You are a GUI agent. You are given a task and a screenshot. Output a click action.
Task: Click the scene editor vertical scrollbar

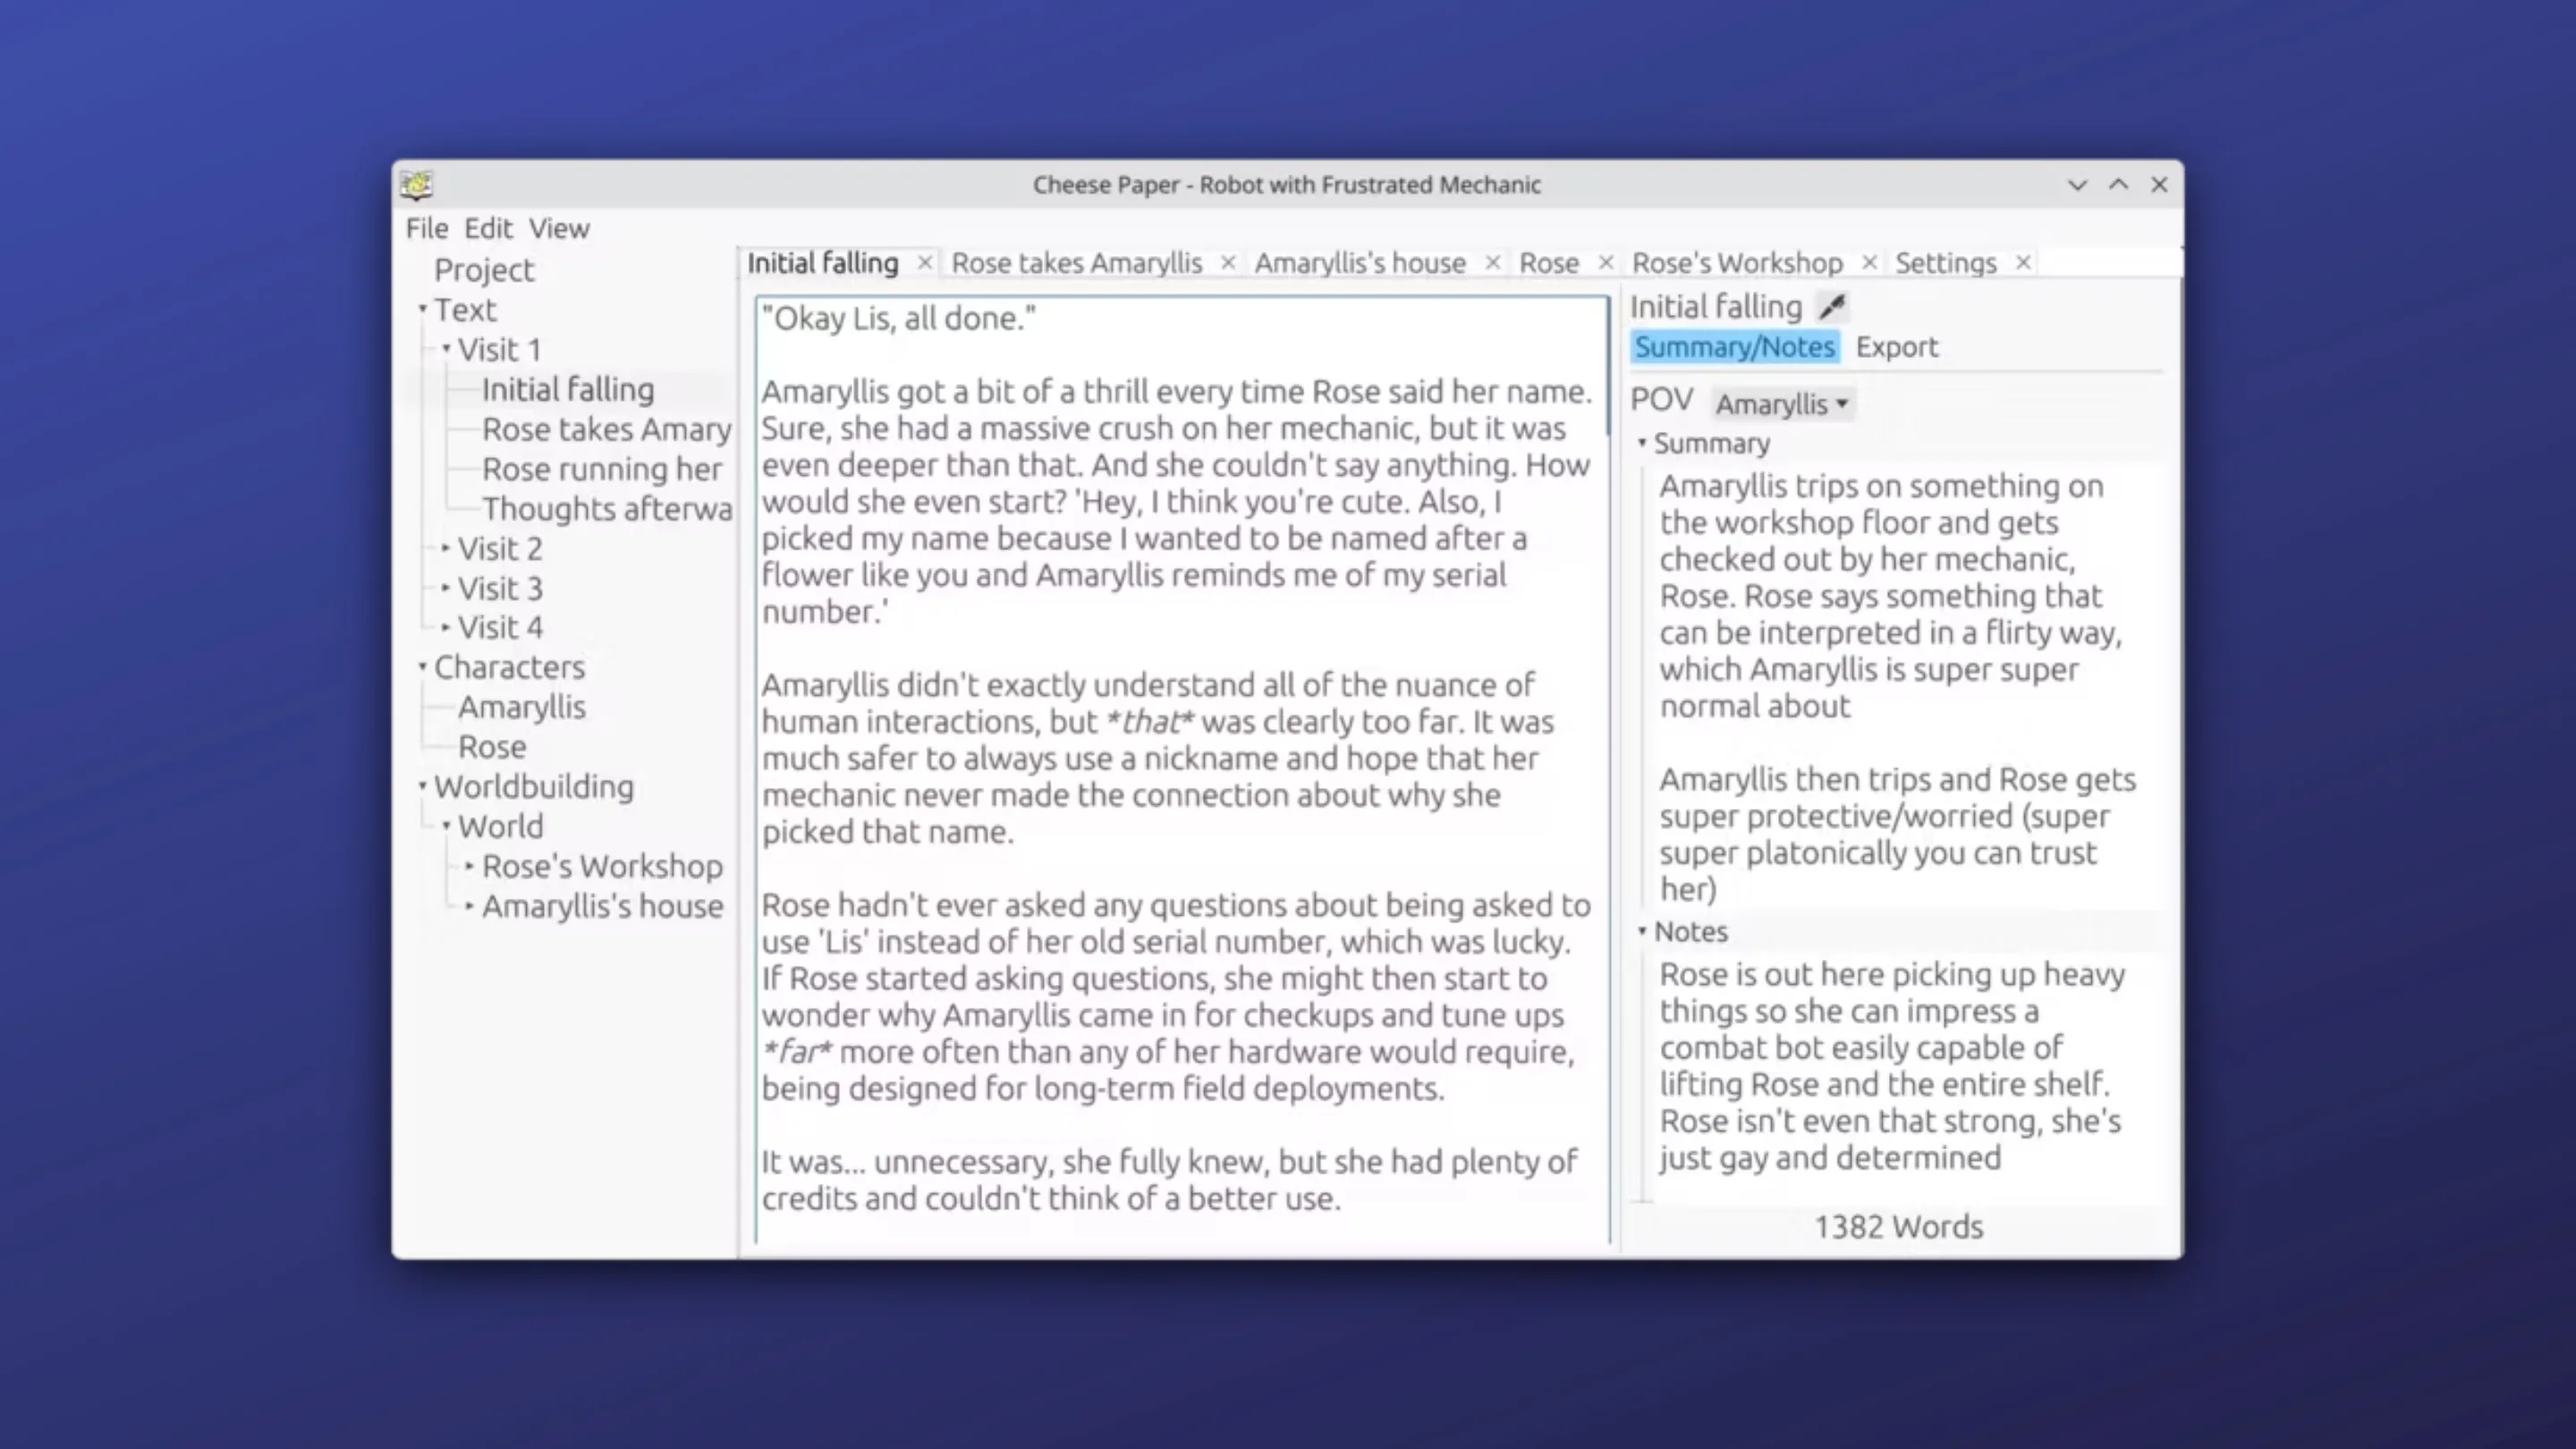coord(1609,365)
